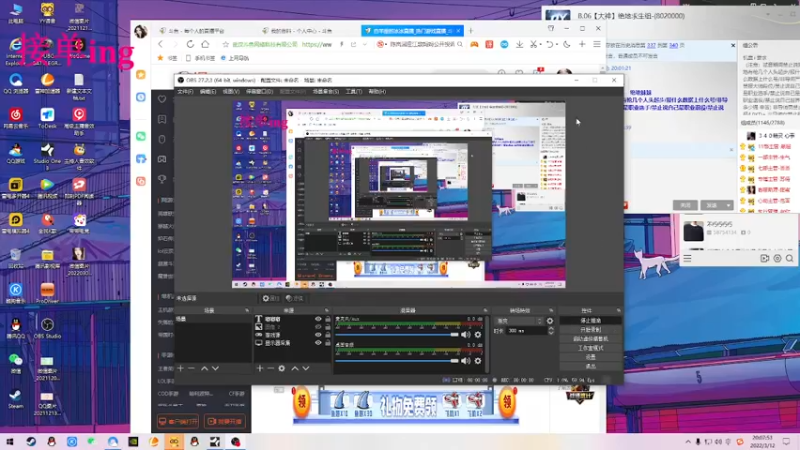Show hidden system tray icons
This screenshot has height=450, width=800.
(688, 442)
